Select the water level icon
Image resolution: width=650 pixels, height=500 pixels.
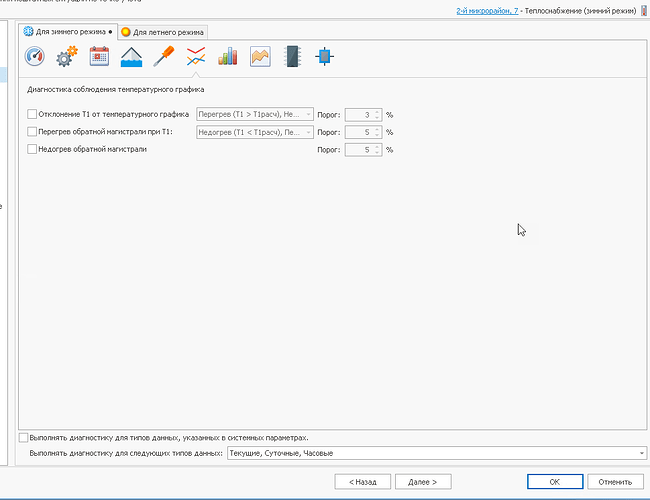(132, 57)
